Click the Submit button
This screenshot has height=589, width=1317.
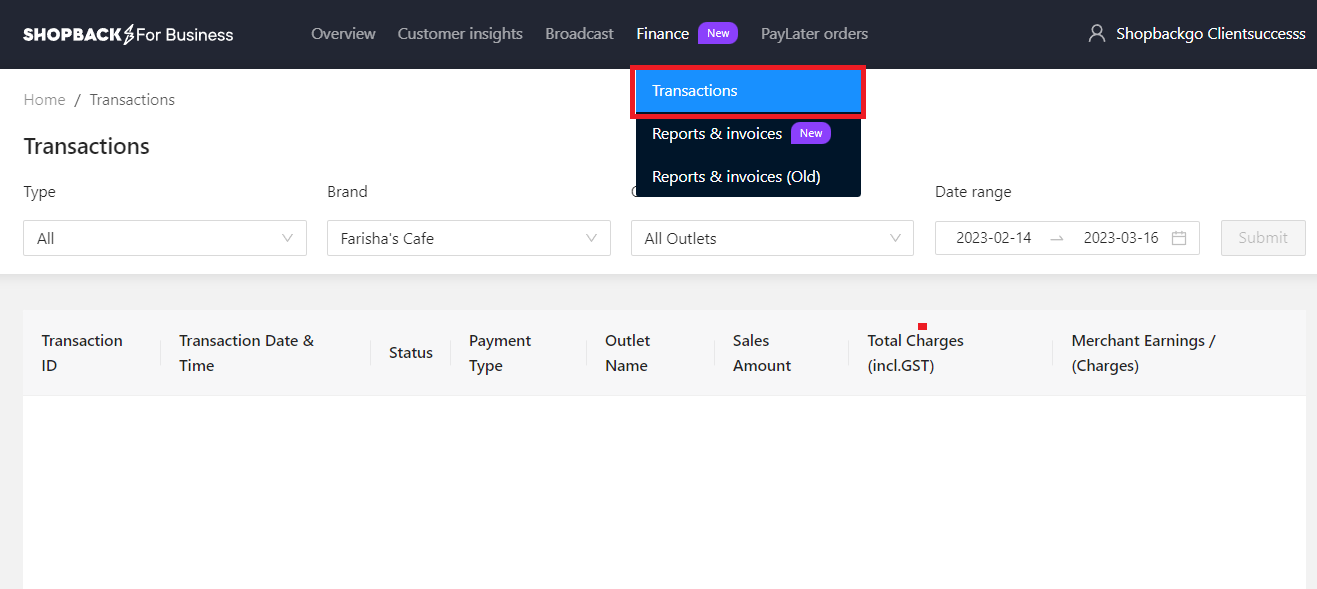(1262, 237)
